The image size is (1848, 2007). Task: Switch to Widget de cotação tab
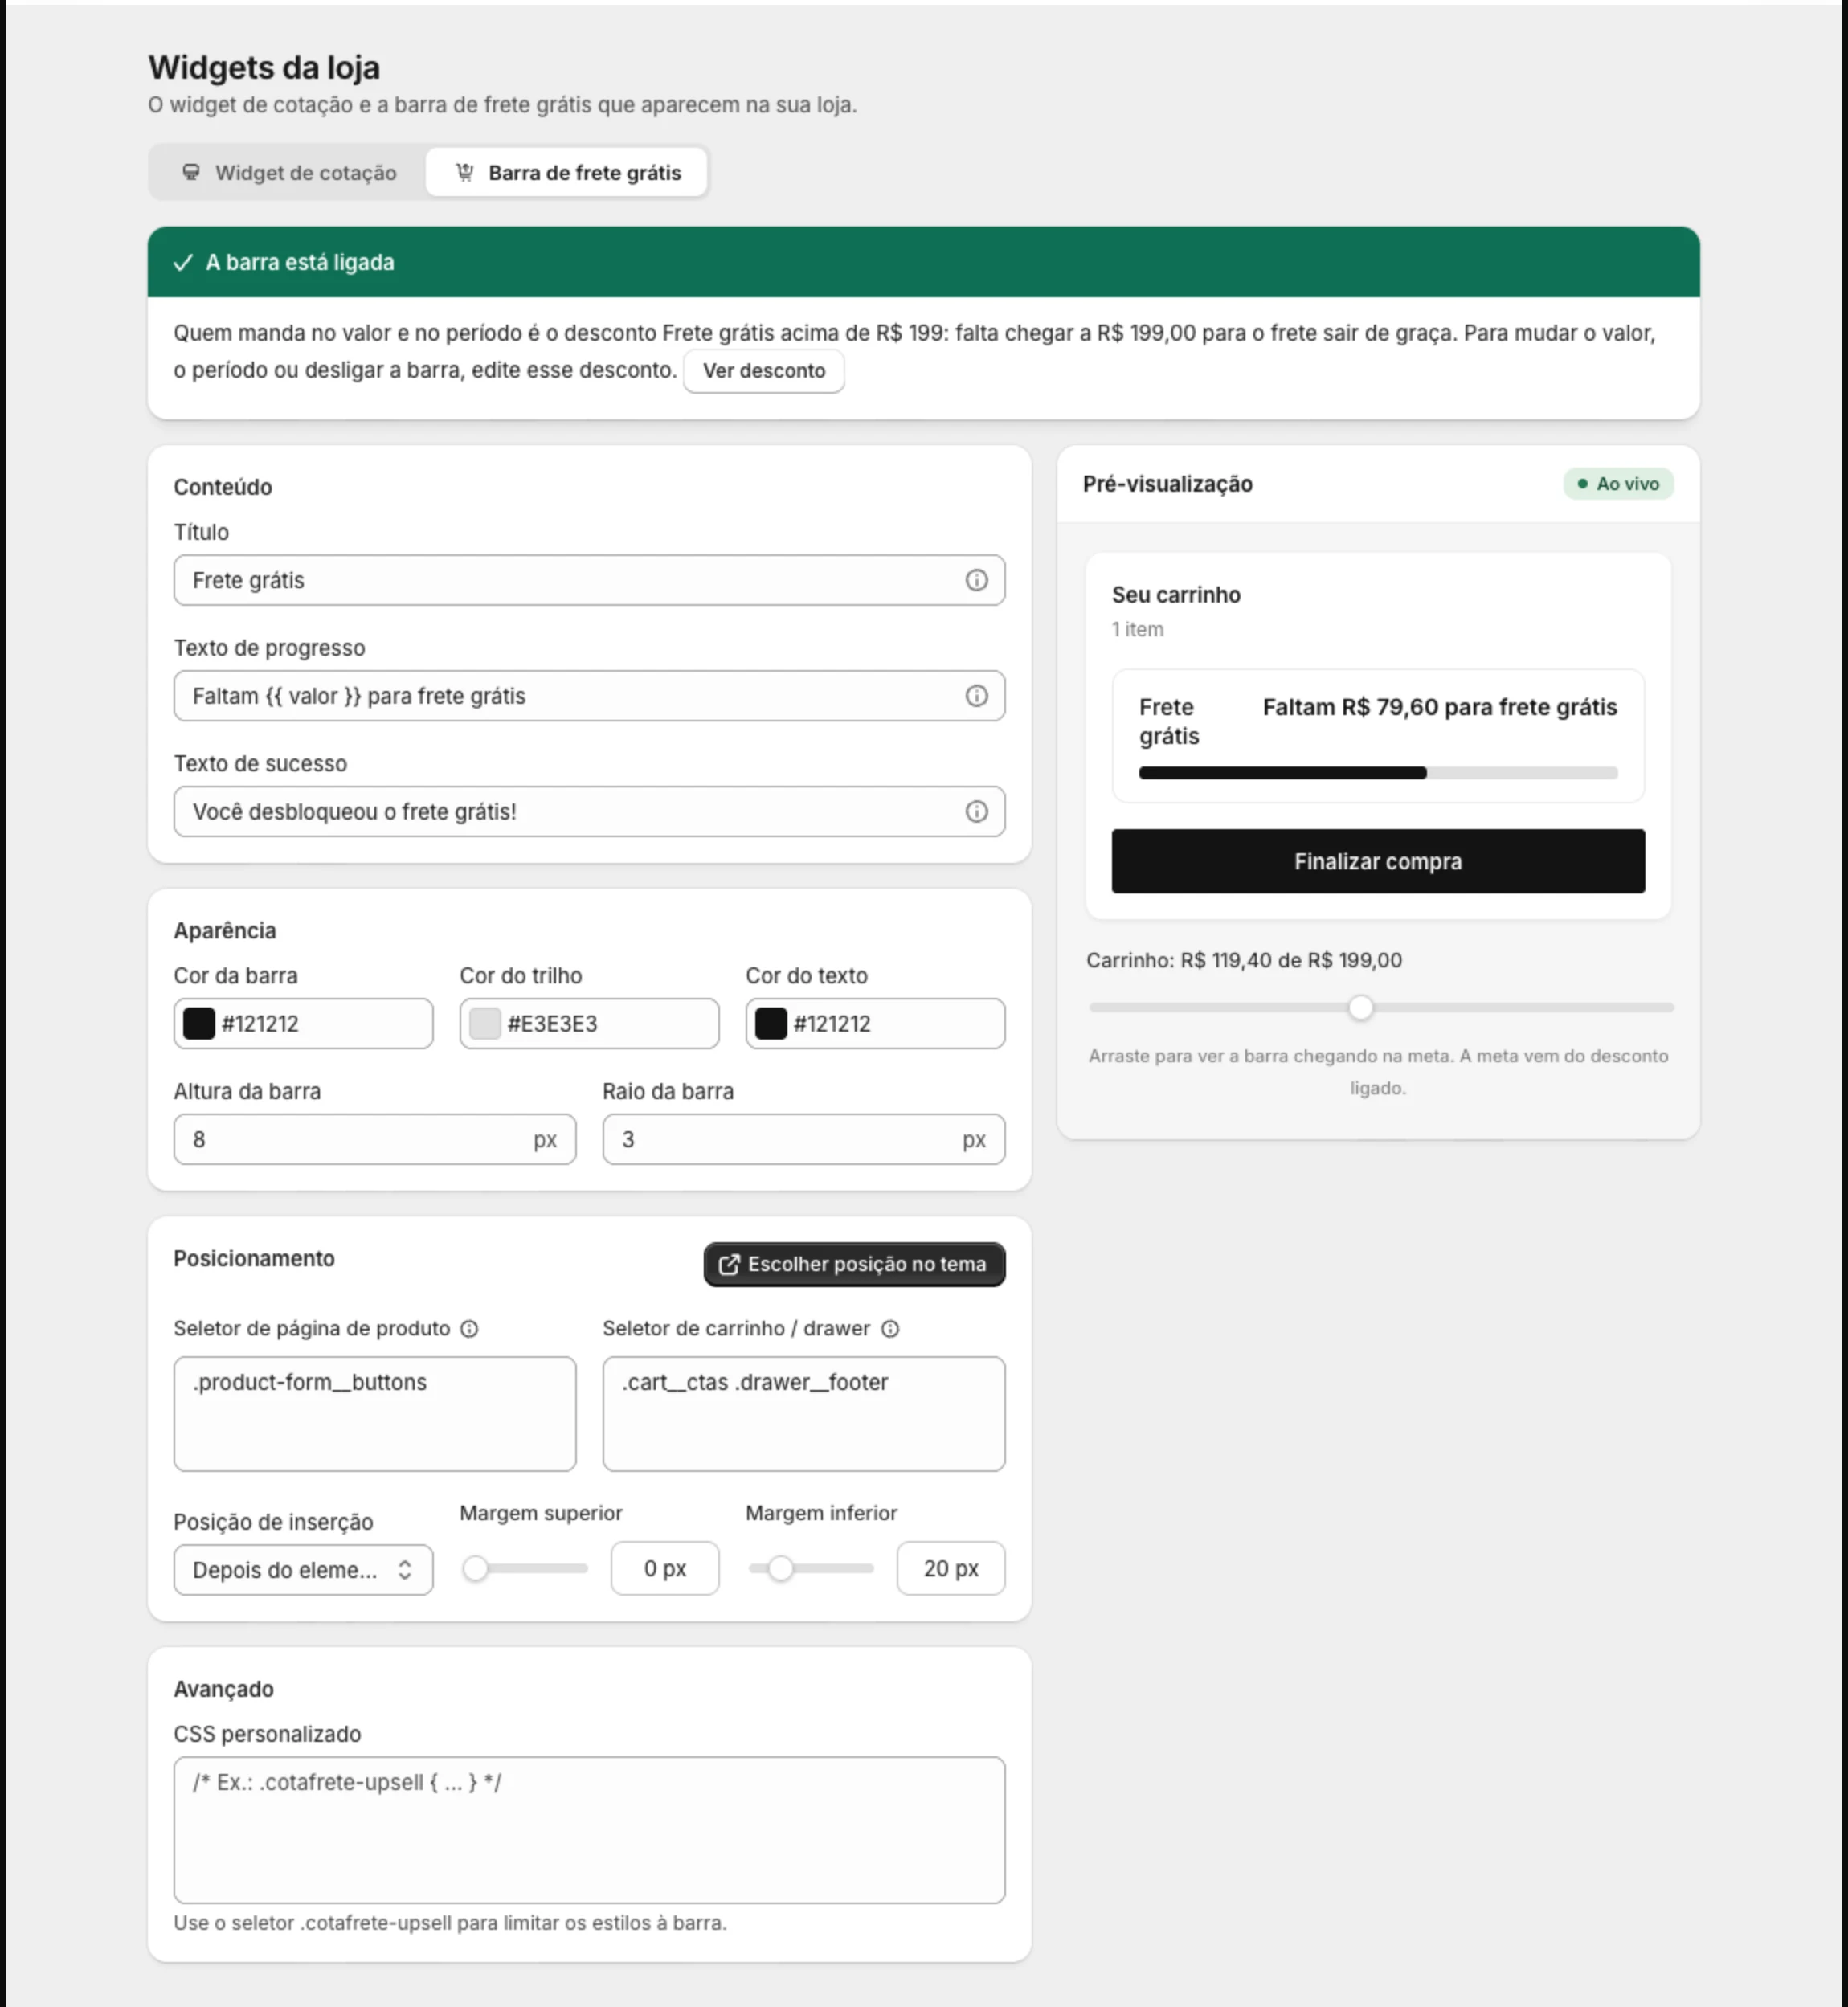(289, 173)
